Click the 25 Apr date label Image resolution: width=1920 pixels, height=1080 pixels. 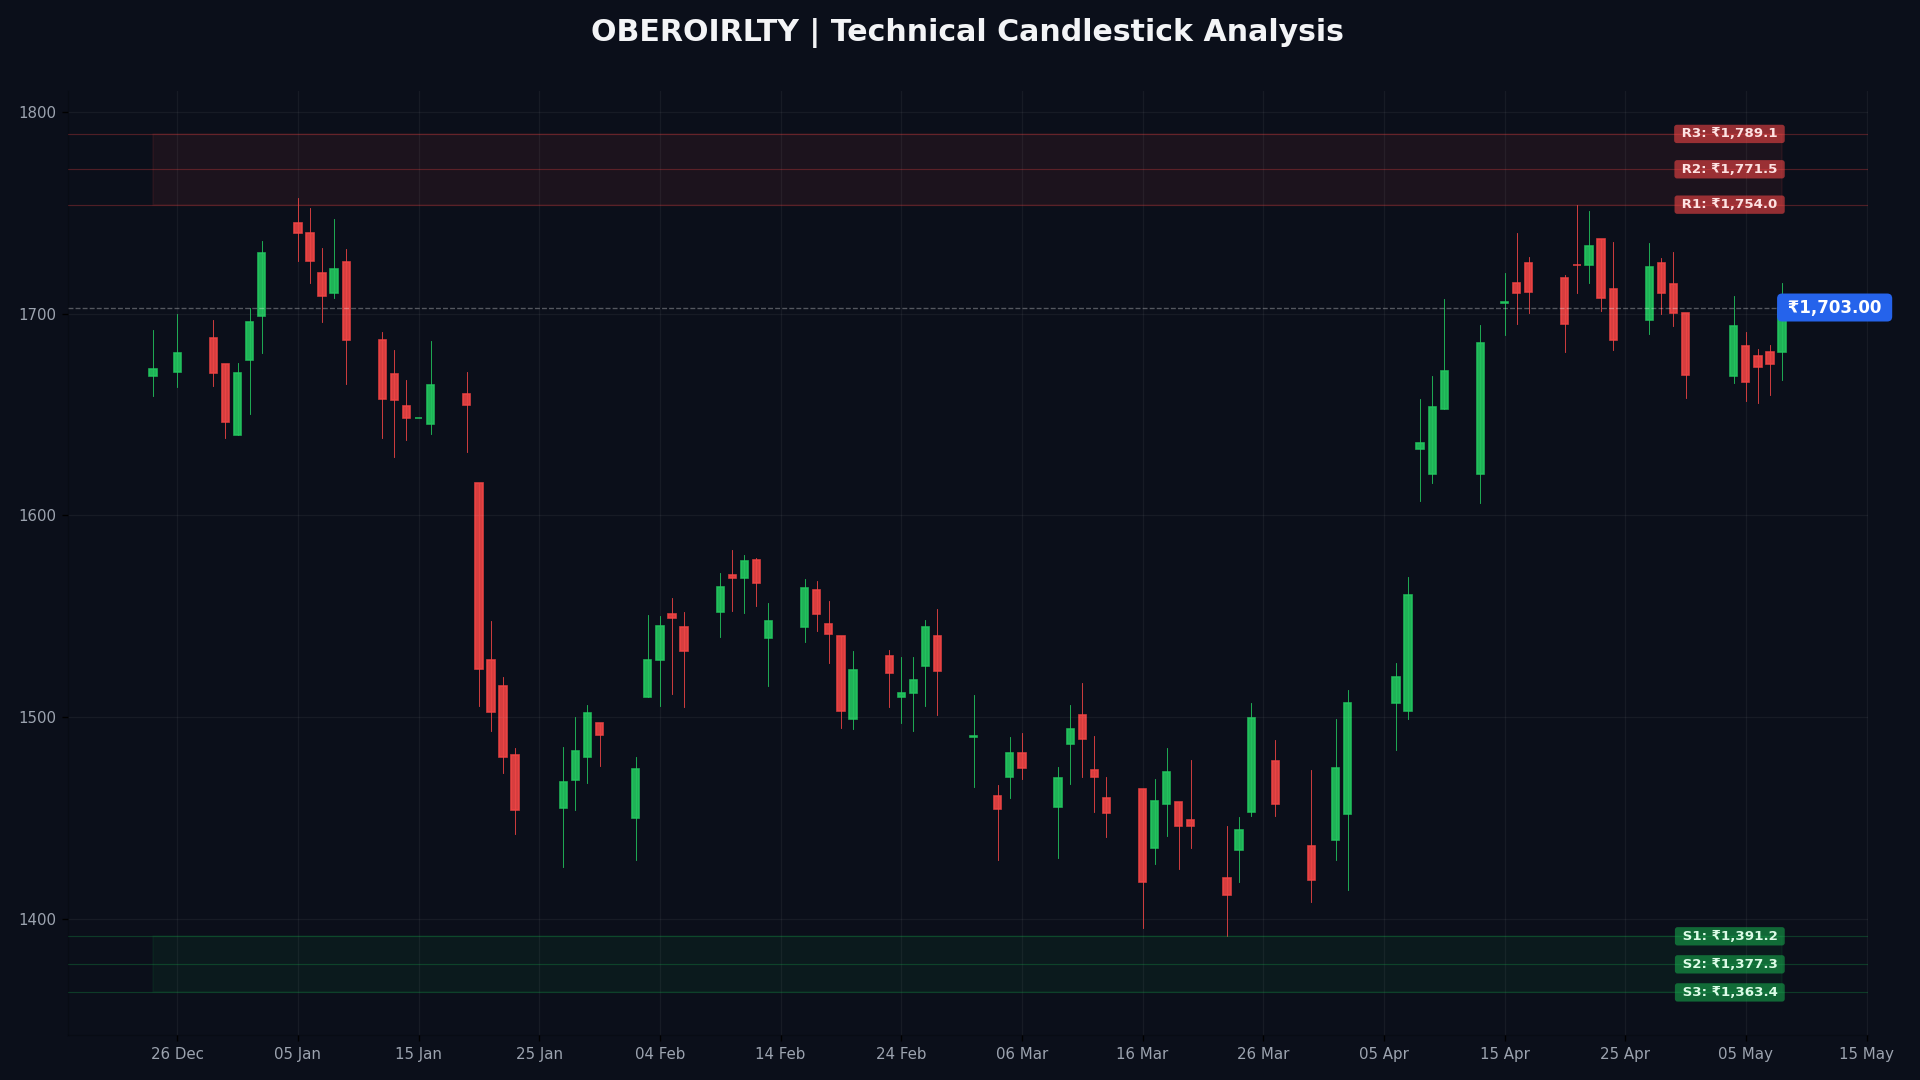tap(1625, 1054)
